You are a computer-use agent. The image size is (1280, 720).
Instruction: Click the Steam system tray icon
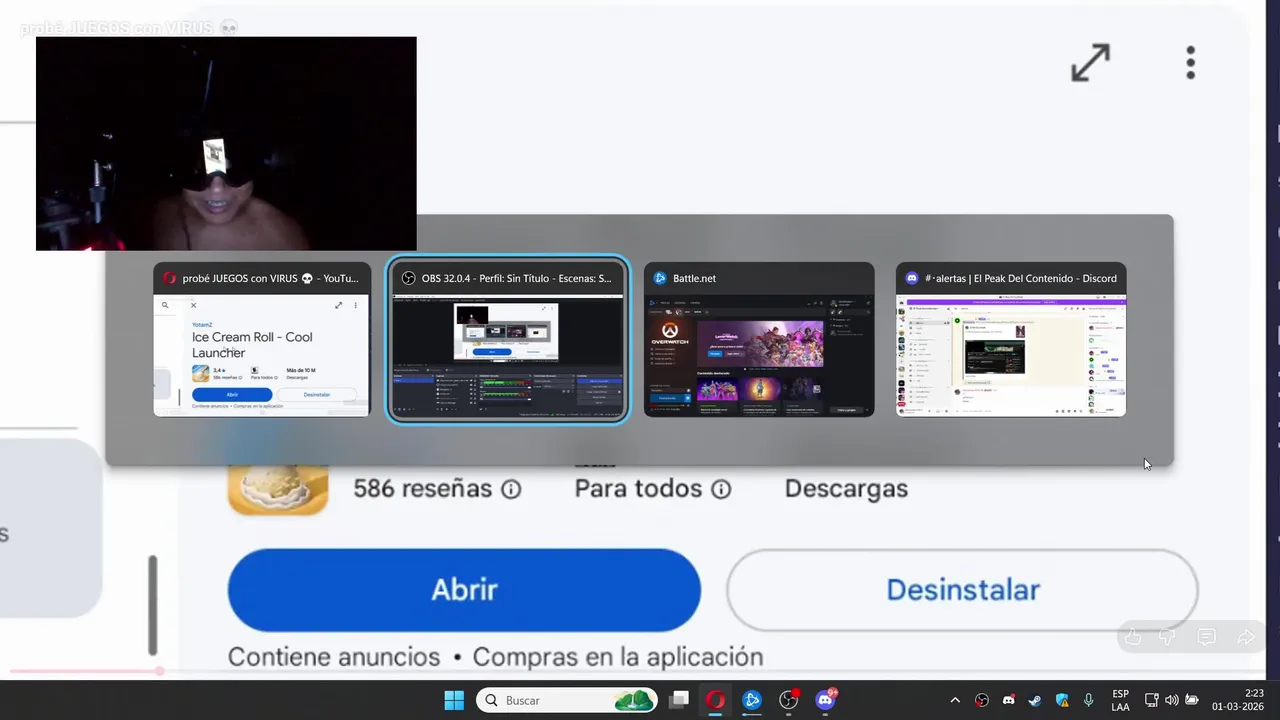tap(1035, 700)
